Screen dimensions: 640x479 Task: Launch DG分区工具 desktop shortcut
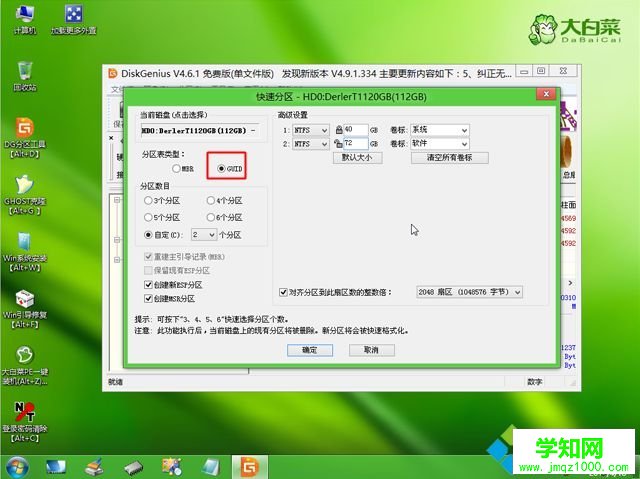pos(25,137)
